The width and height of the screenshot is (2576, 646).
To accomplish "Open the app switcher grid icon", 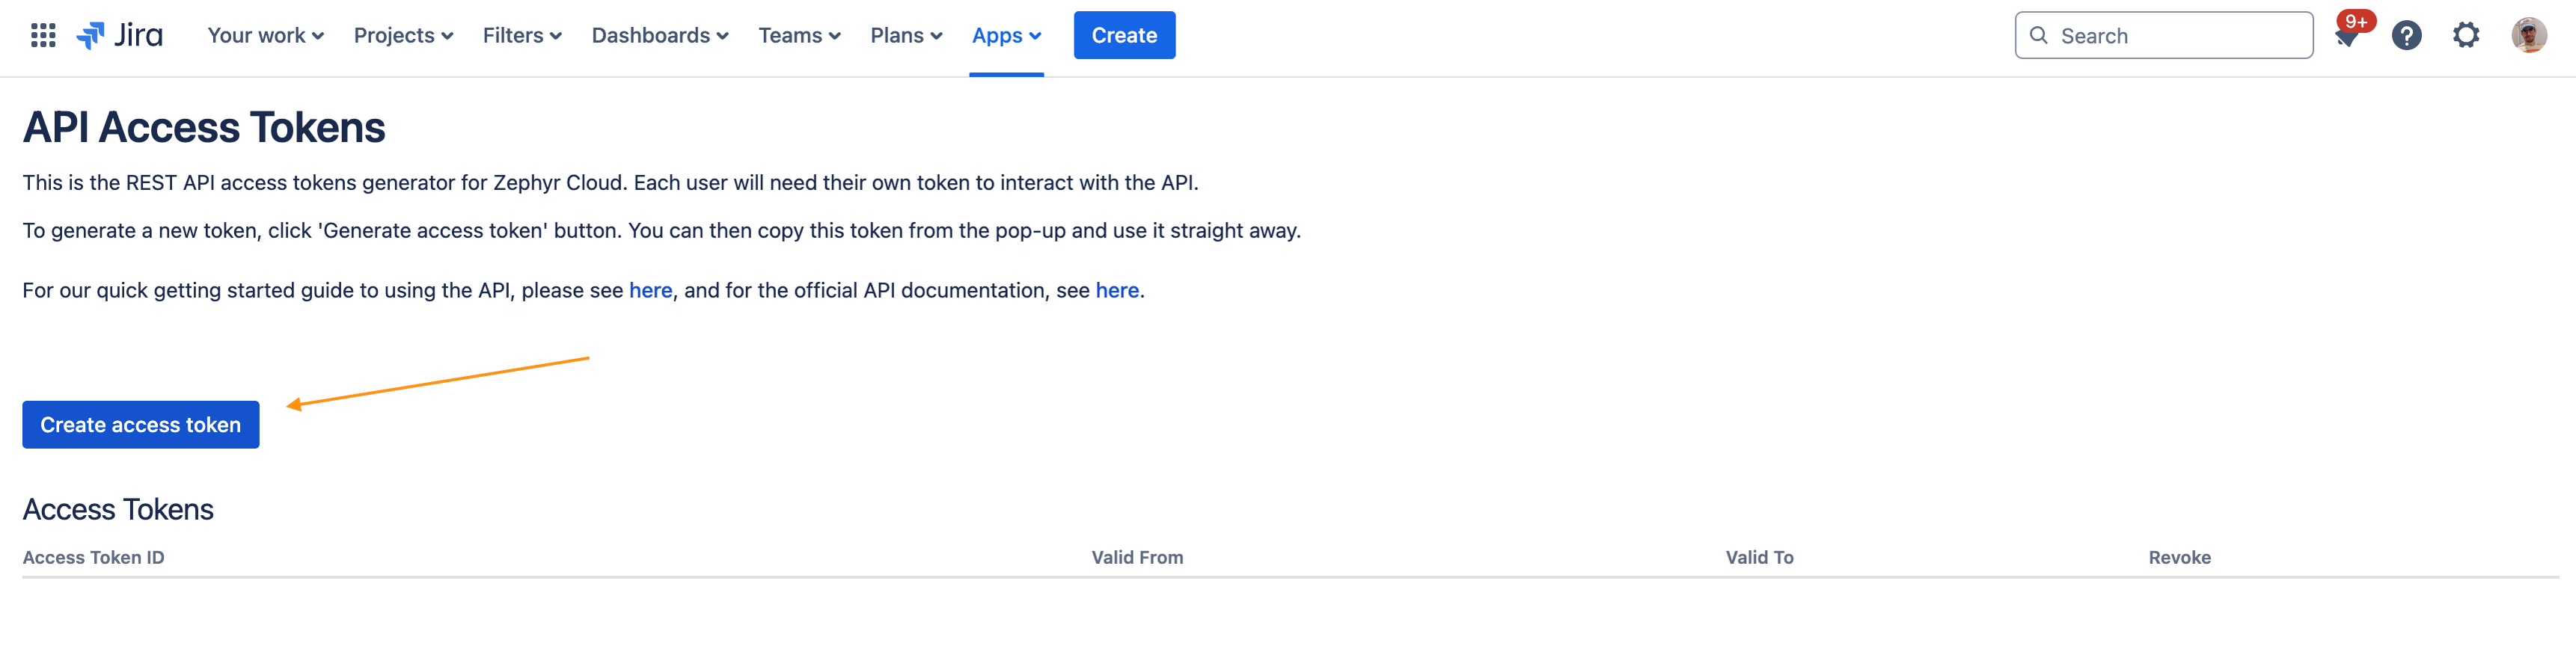I will pyautogui.click(x=43, y=36).
